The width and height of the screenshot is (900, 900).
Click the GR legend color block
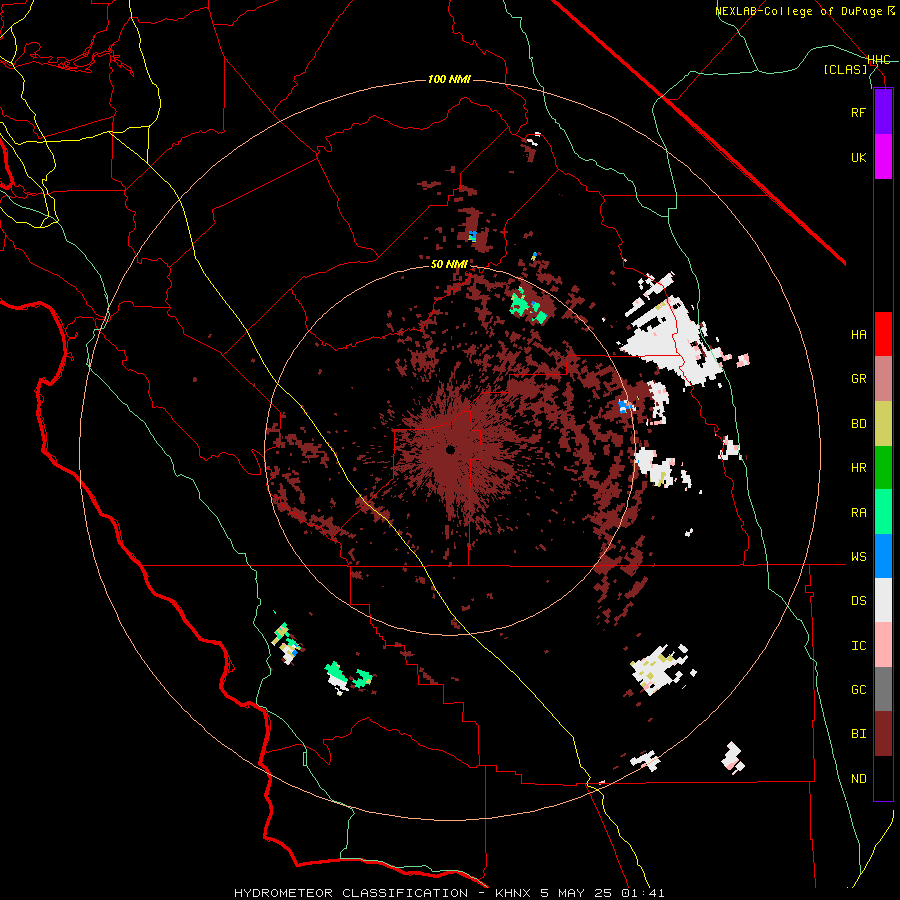click(883, 379)
